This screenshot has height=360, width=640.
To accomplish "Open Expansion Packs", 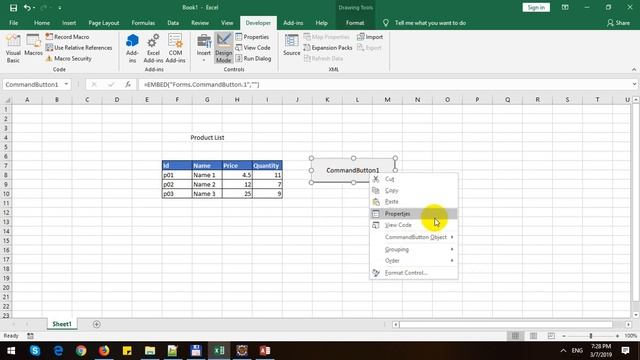I will [328, 48].
